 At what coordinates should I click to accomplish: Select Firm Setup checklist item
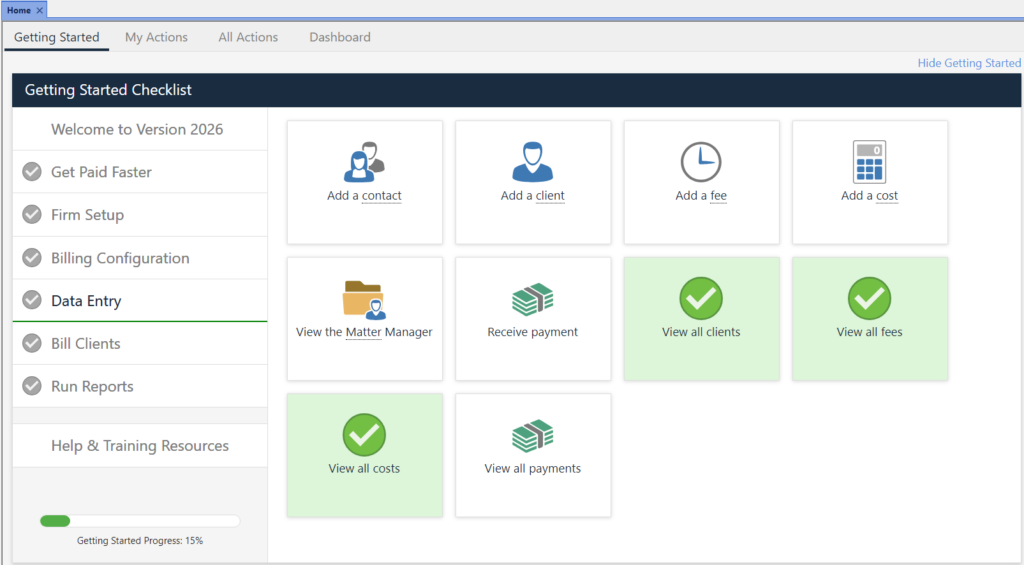pos(140,215)
